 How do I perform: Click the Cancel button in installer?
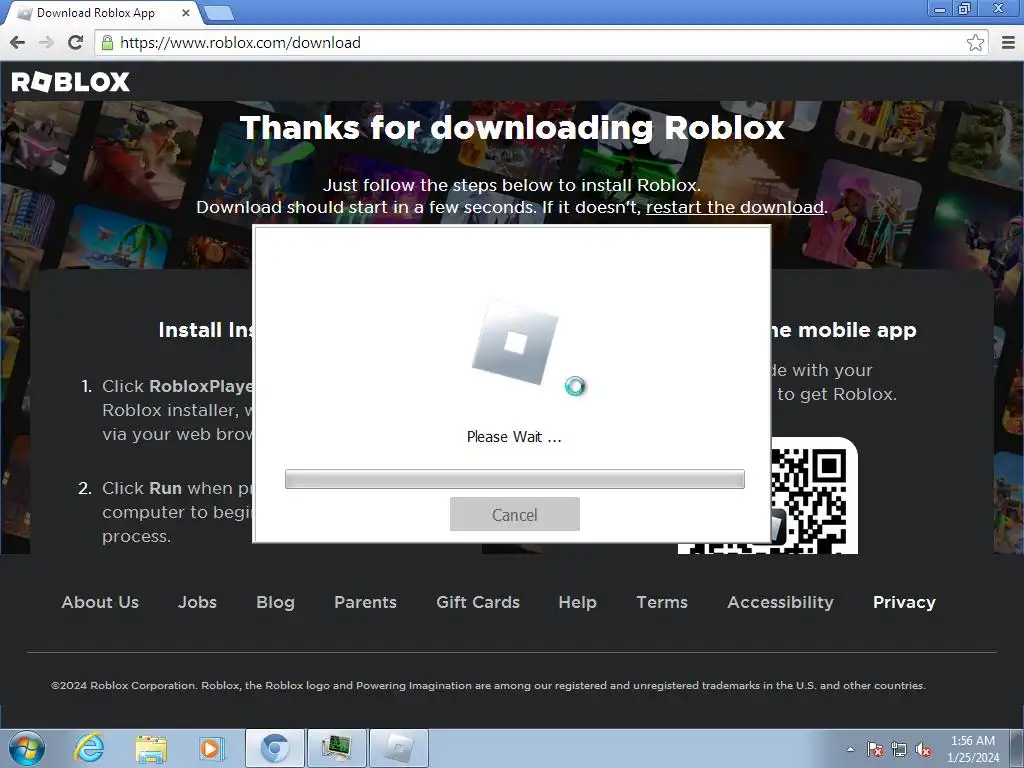(x=515, y=514)
